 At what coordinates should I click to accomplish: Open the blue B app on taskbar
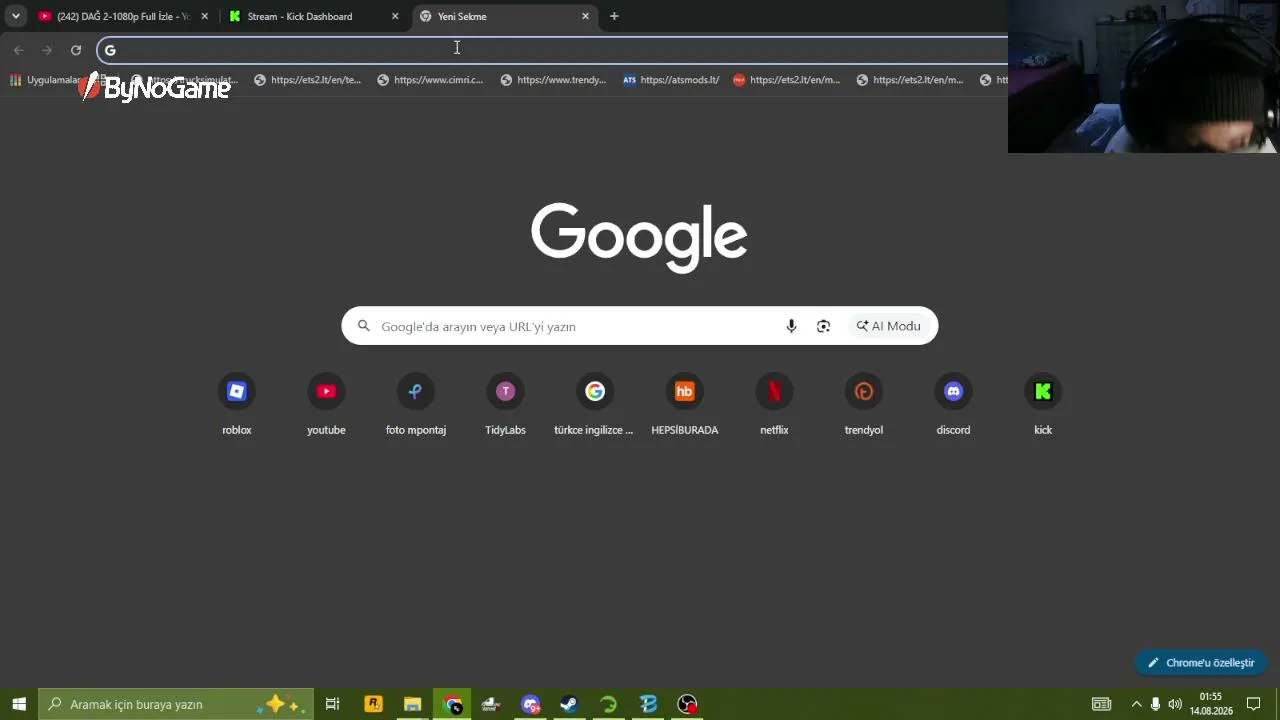click(648, 704)
